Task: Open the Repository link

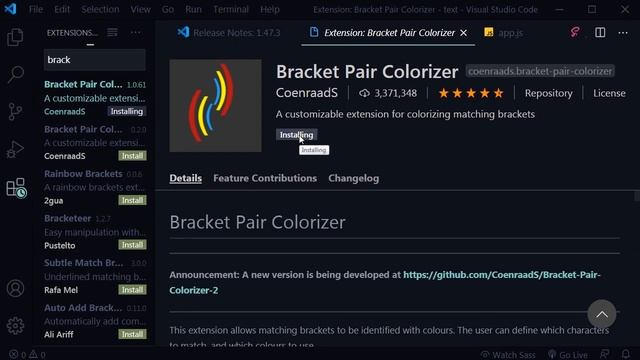Action: coord(548,93)
